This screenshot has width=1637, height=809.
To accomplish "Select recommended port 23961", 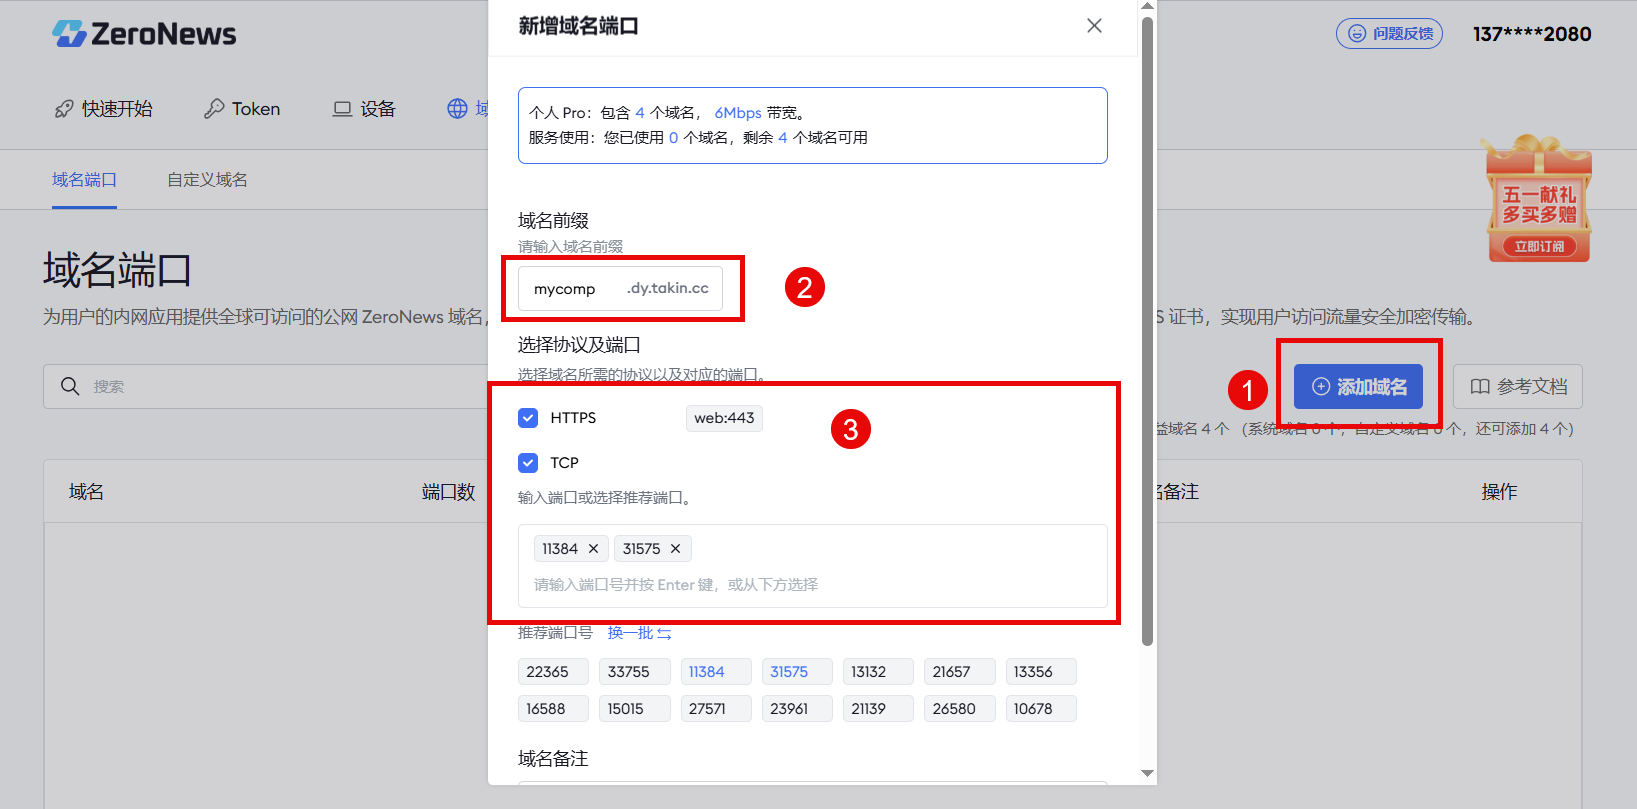I will [797, 709].
